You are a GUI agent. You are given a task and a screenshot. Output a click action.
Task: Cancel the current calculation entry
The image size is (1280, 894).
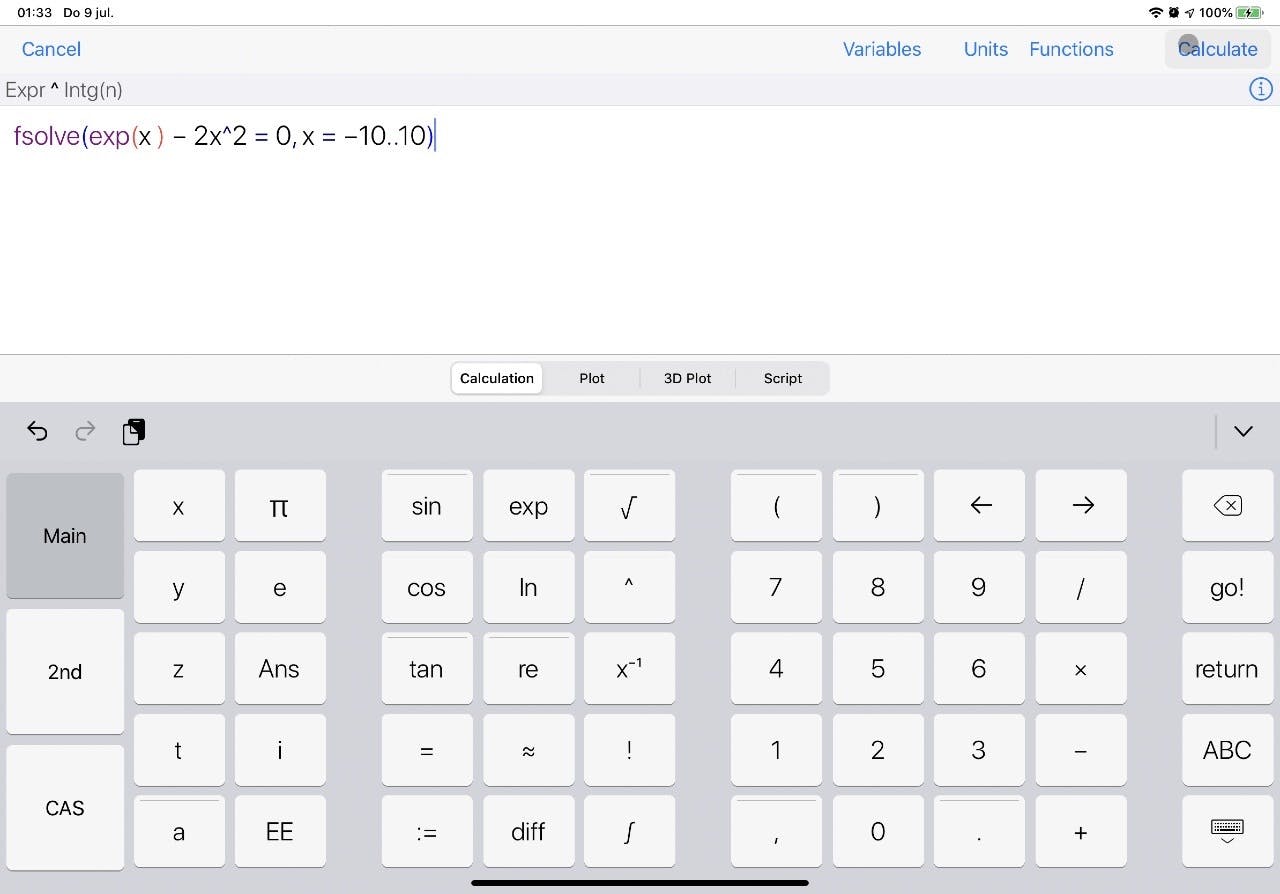click(50, 49)
